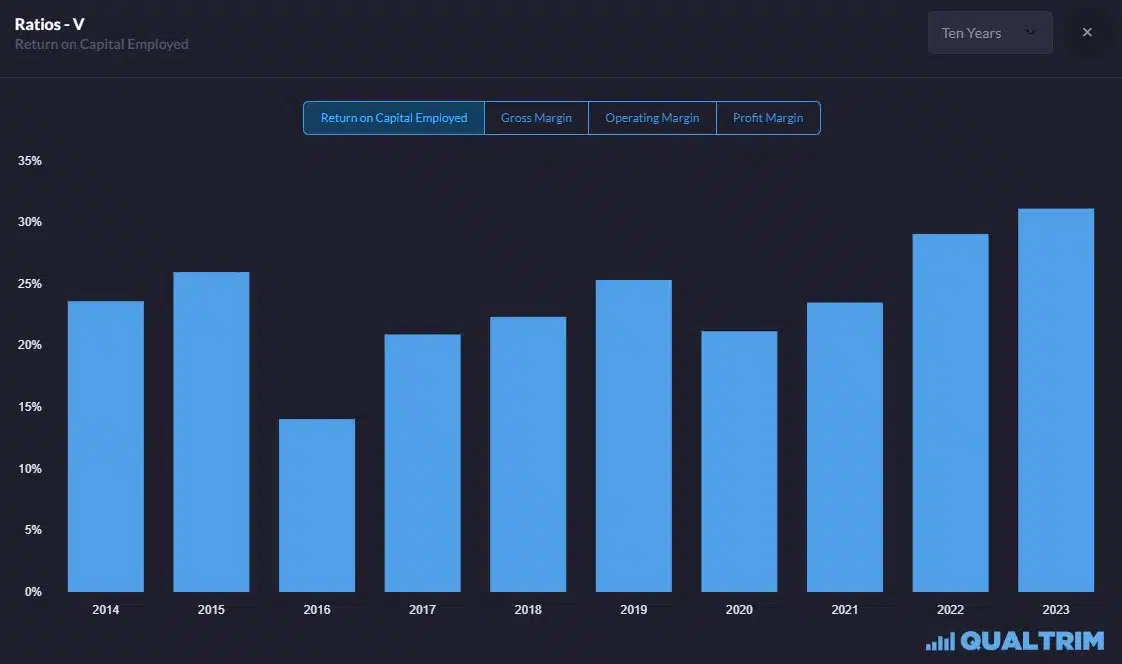Click the shortest bar representing 2016
This screenshot has width=1122, height=664.
[x=316, y=500]
